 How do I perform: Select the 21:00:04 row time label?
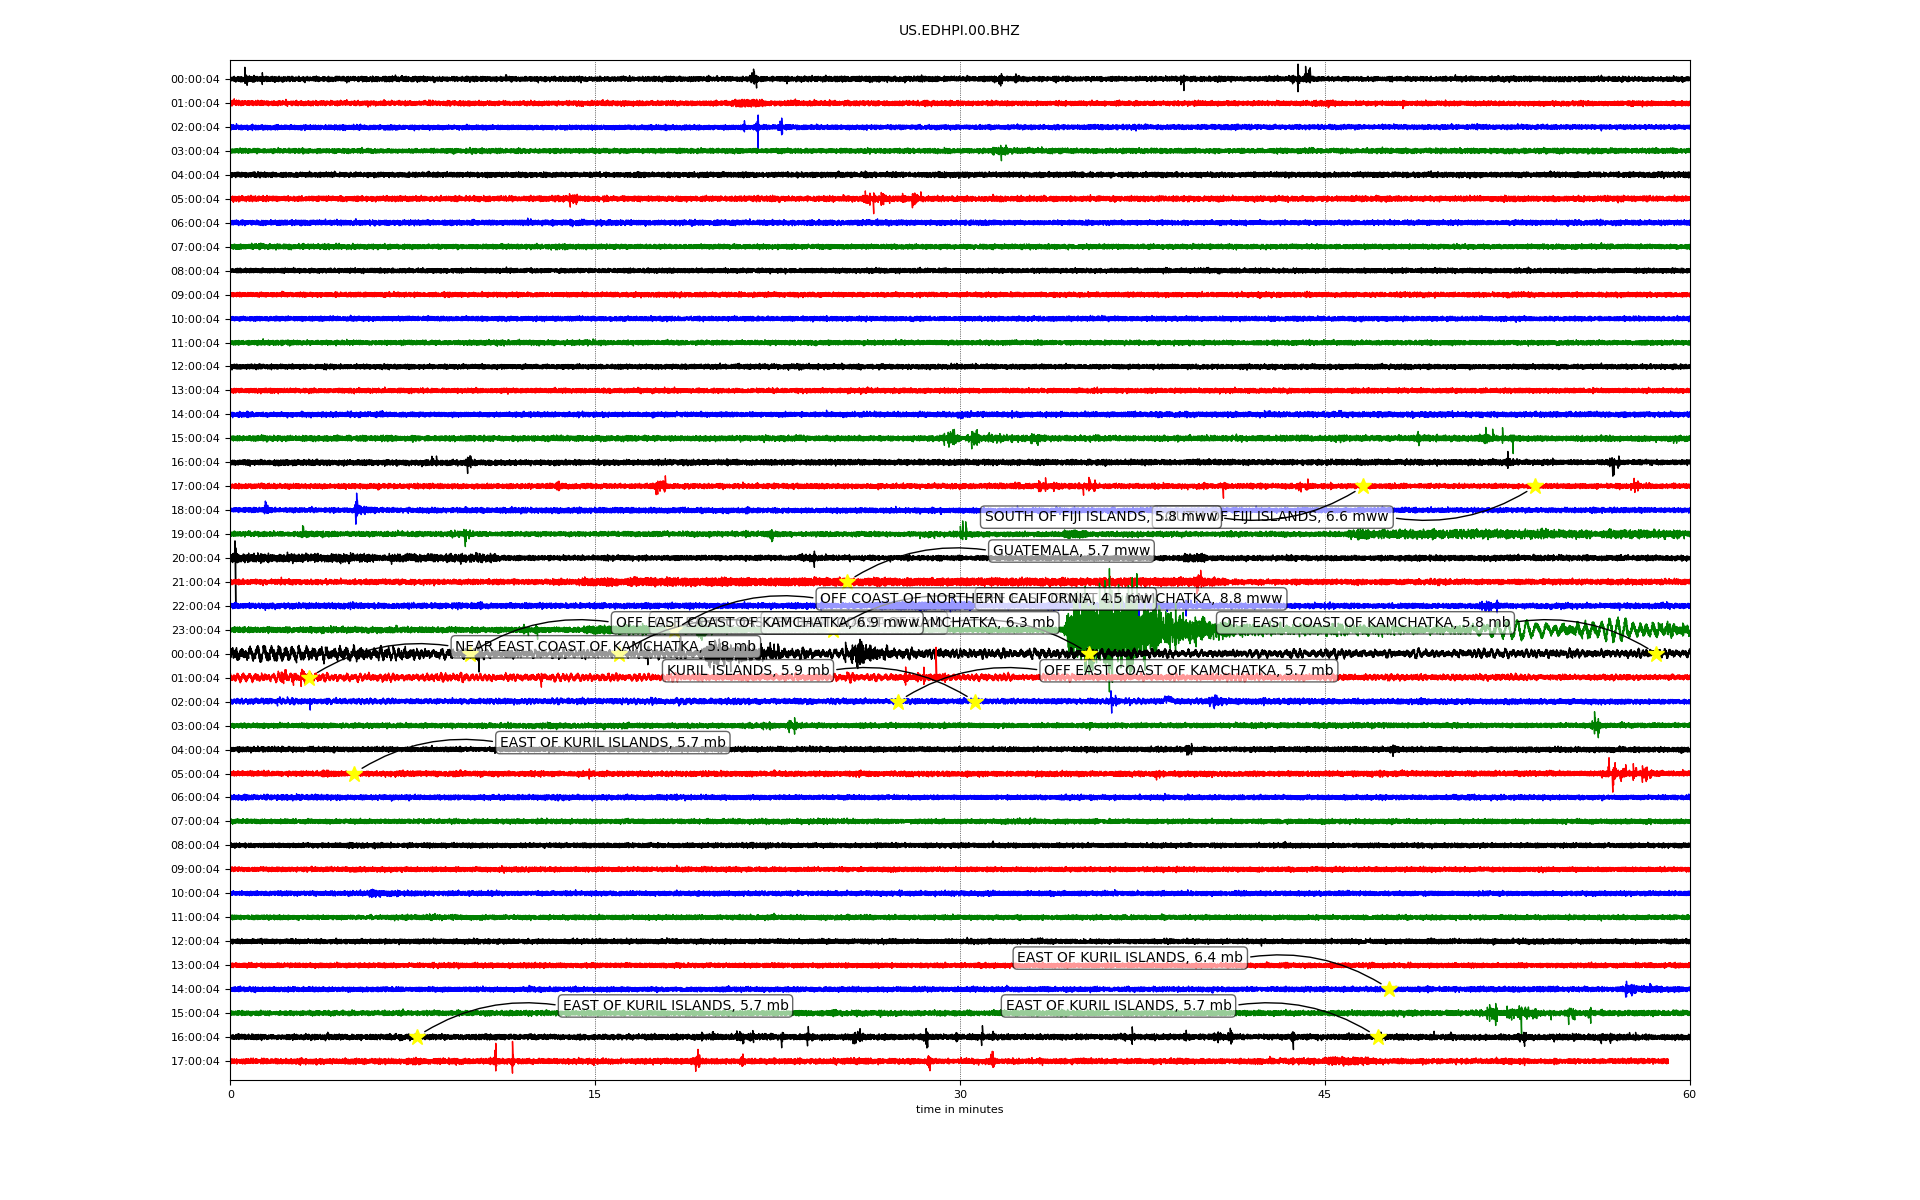pyautogui.click(x=195, y=583)
